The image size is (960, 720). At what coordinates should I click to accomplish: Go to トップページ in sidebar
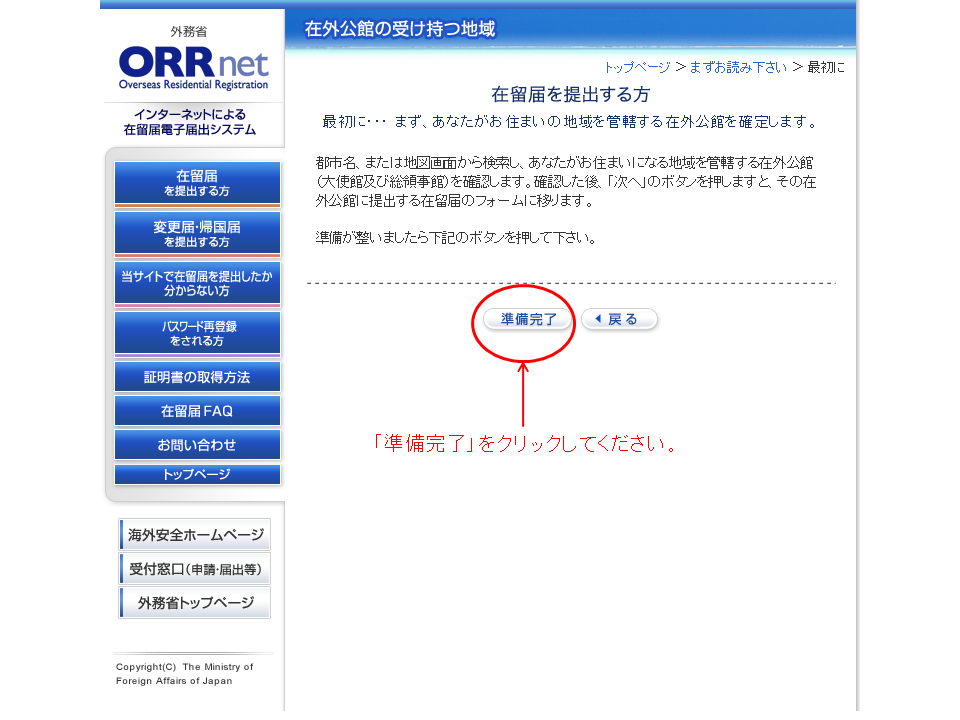pos(197,474)
